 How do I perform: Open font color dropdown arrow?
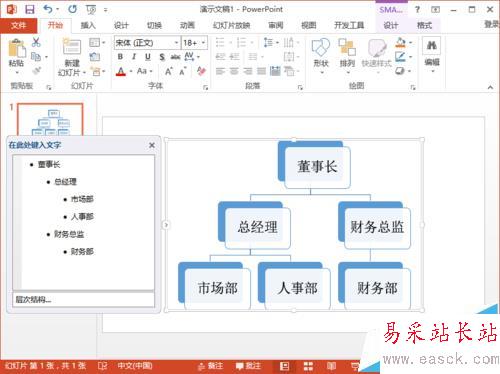point(131,71)
